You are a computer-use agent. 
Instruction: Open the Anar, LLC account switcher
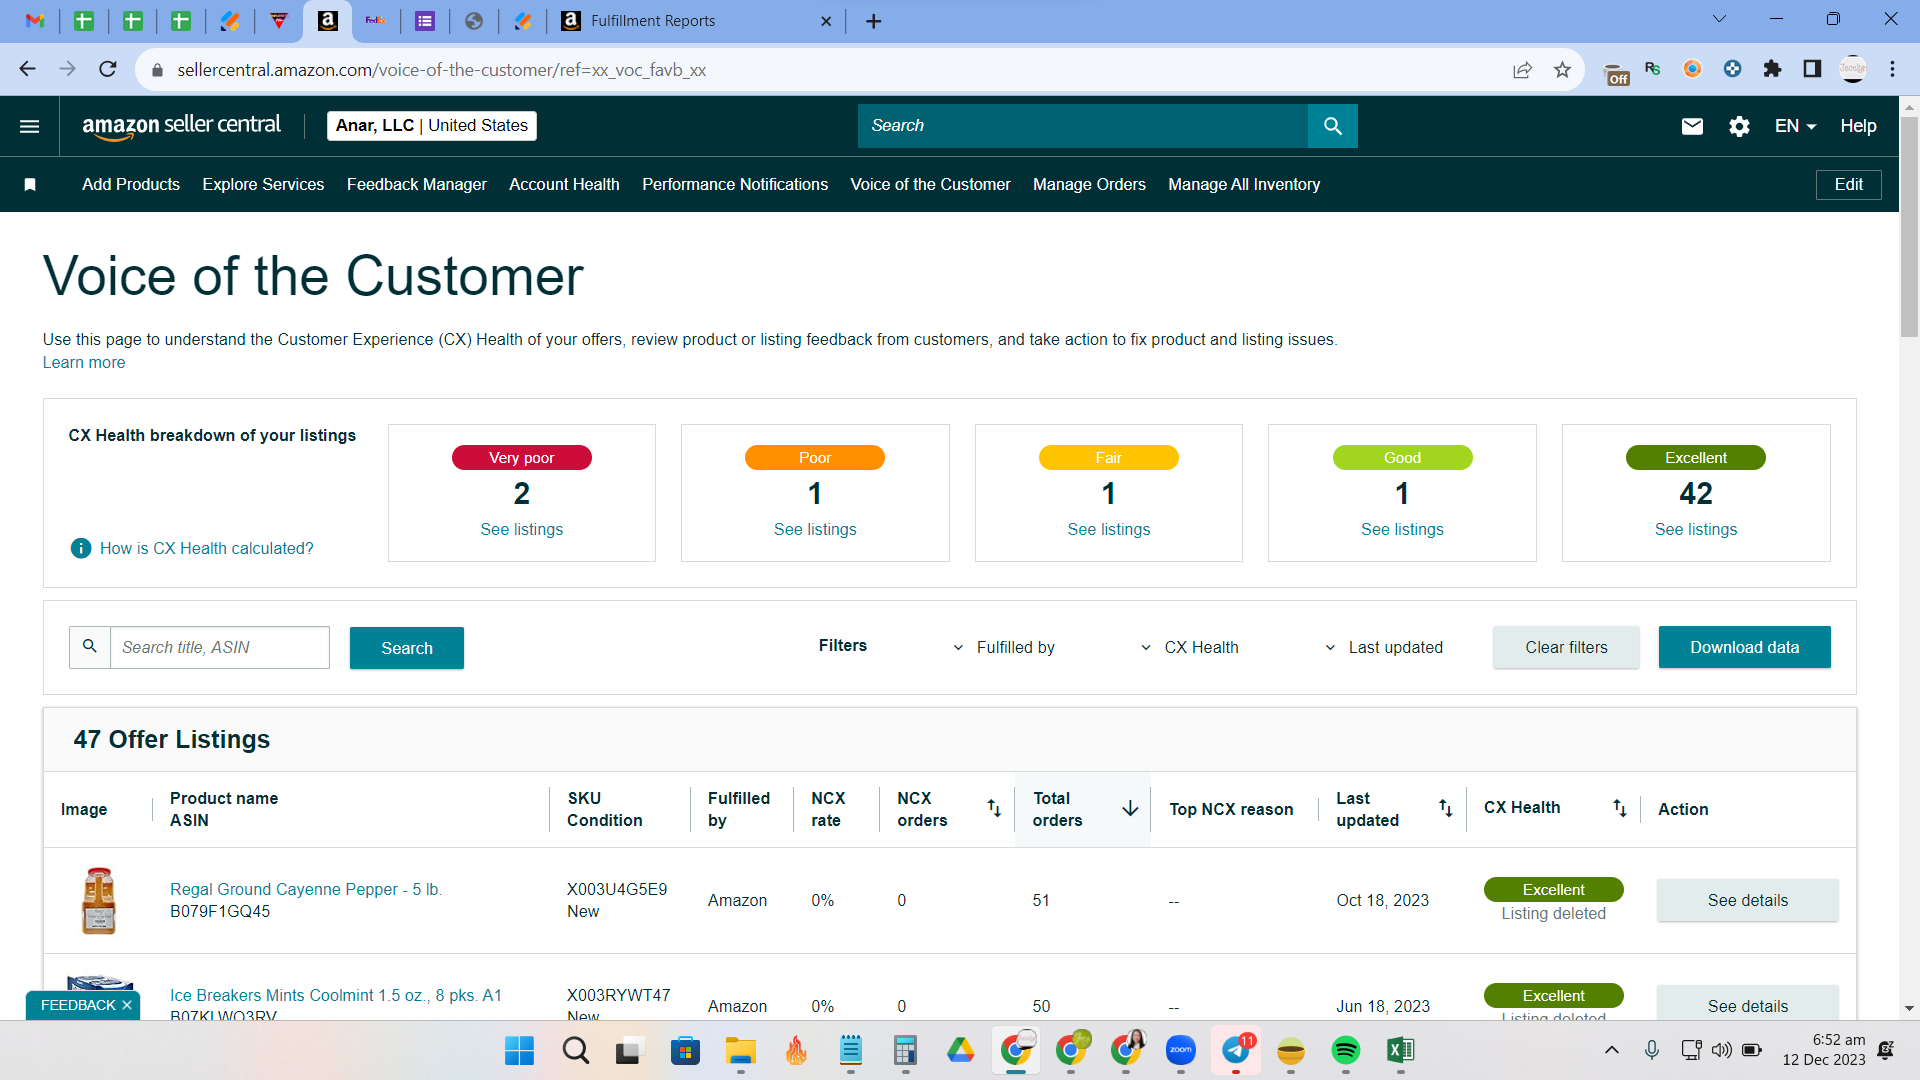point(432,125)
